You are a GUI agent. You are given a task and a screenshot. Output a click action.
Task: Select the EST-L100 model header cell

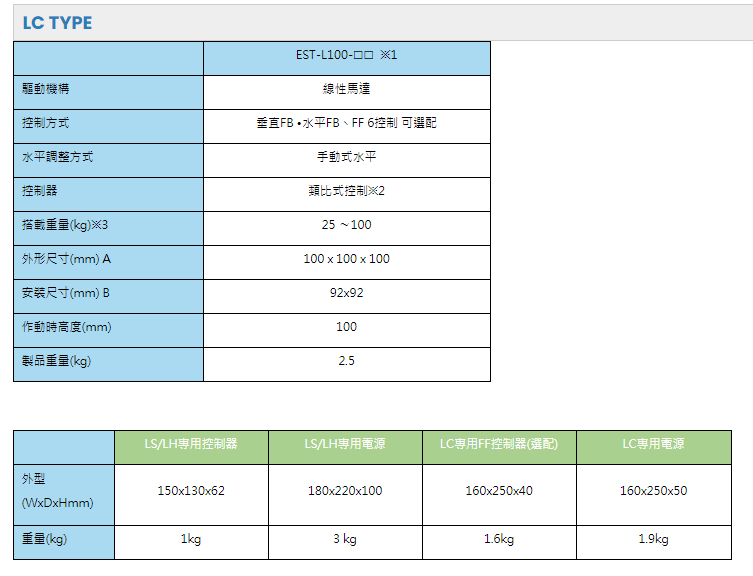[346, 55]
